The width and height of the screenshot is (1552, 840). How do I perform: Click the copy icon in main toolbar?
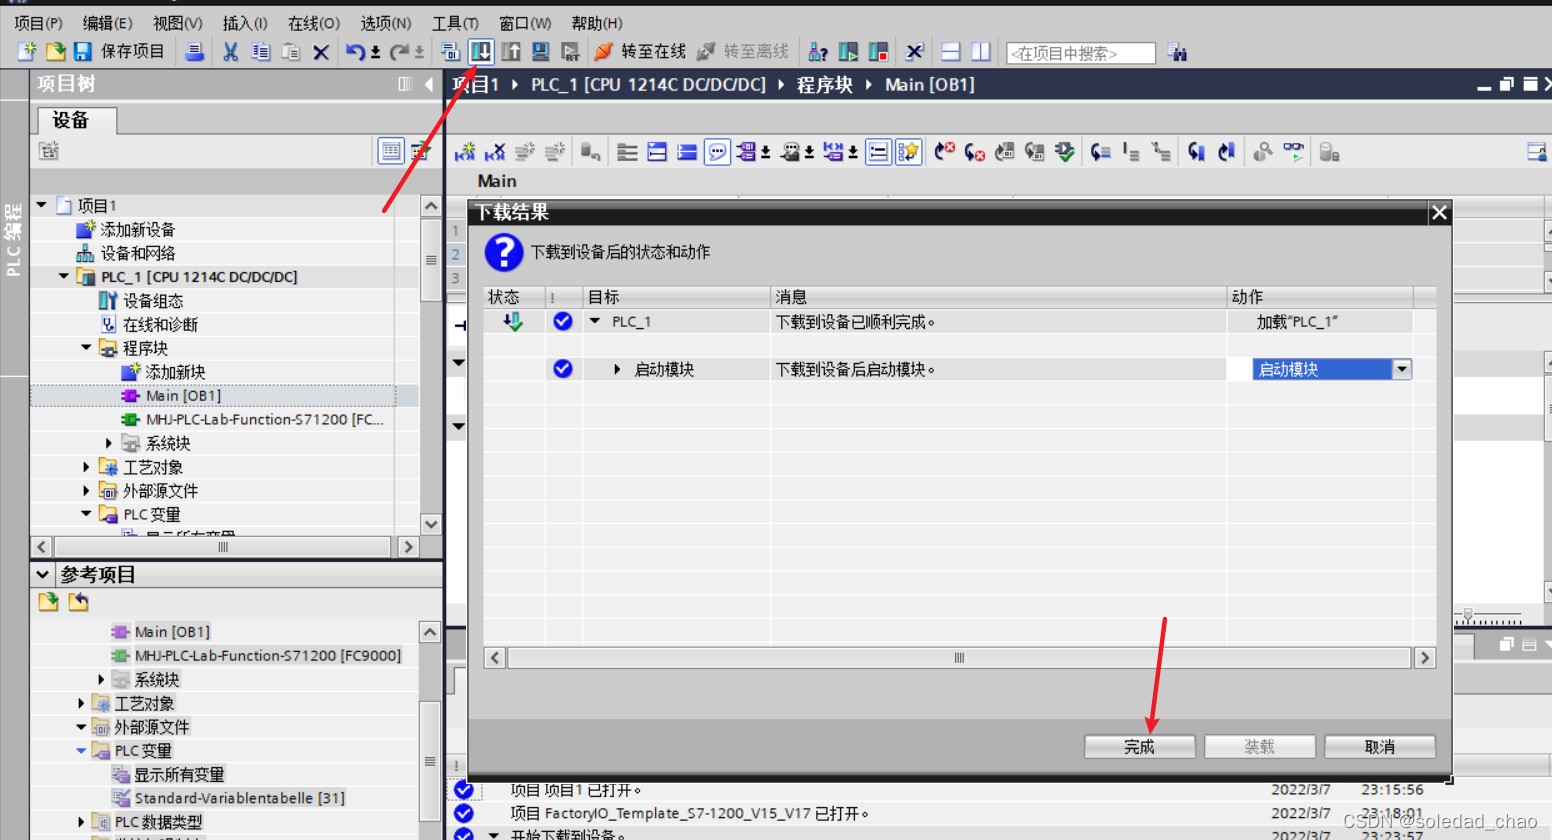click(261, 51)
